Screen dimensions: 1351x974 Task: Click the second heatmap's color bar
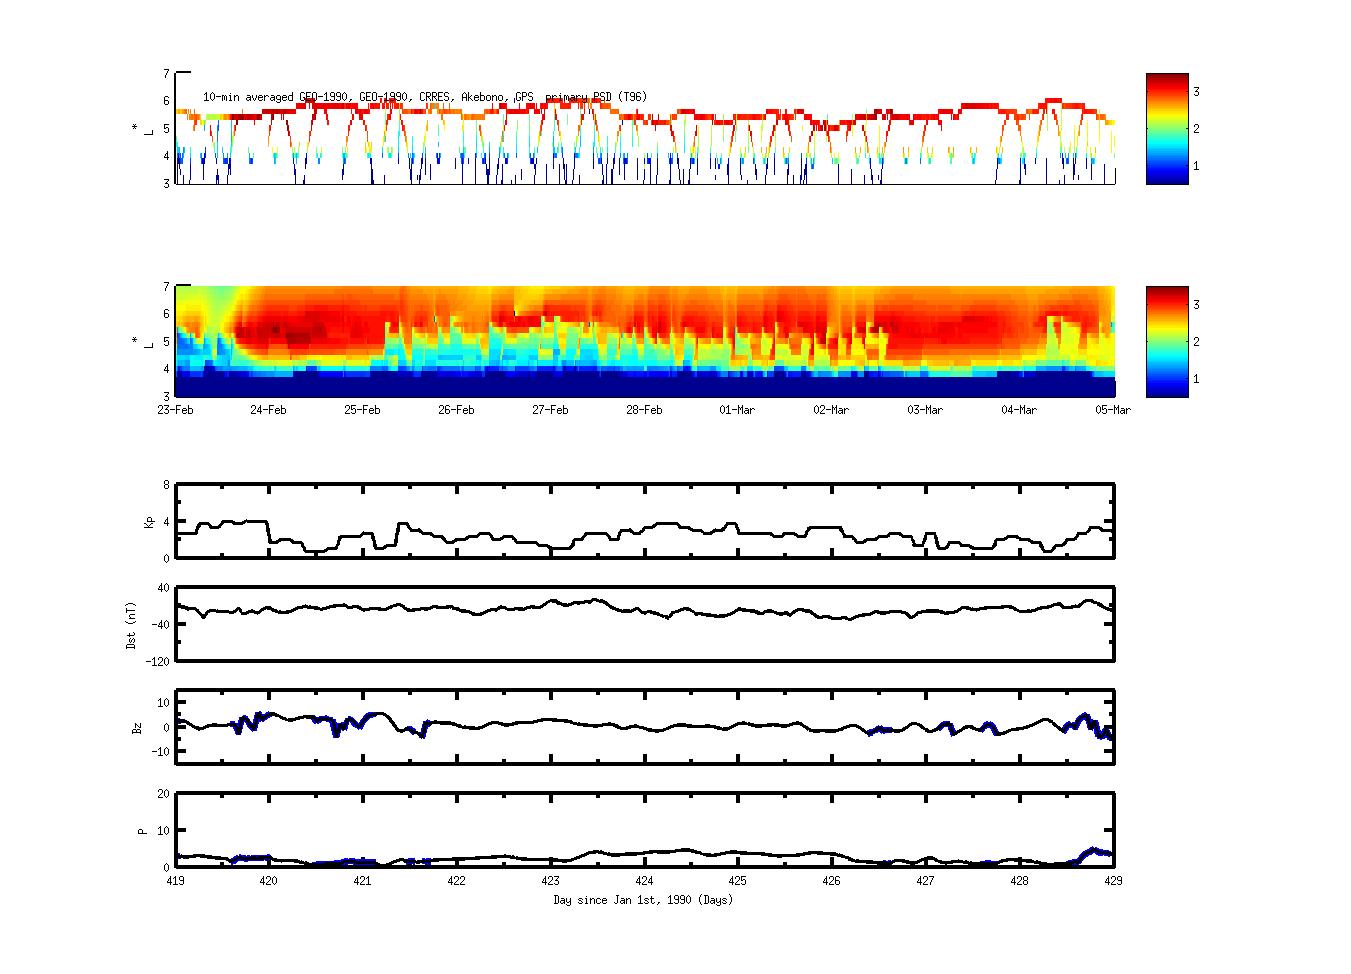click(1166, 341)
